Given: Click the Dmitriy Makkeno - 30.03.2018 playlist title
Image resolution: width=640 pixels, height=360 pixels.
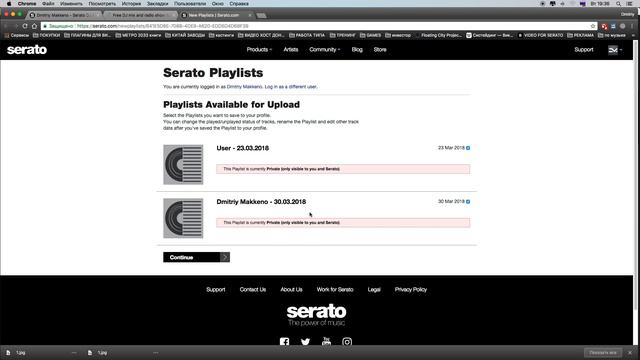Looking at the screenshot, I should (x=261, y=202).
